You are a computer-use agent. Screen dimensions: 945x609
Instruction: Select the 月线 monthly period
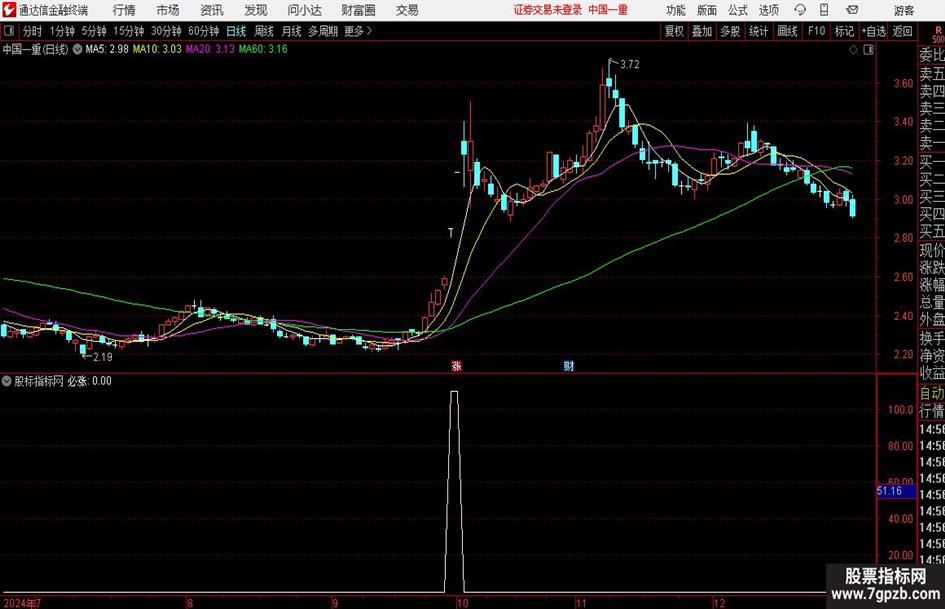click(291, 31)
